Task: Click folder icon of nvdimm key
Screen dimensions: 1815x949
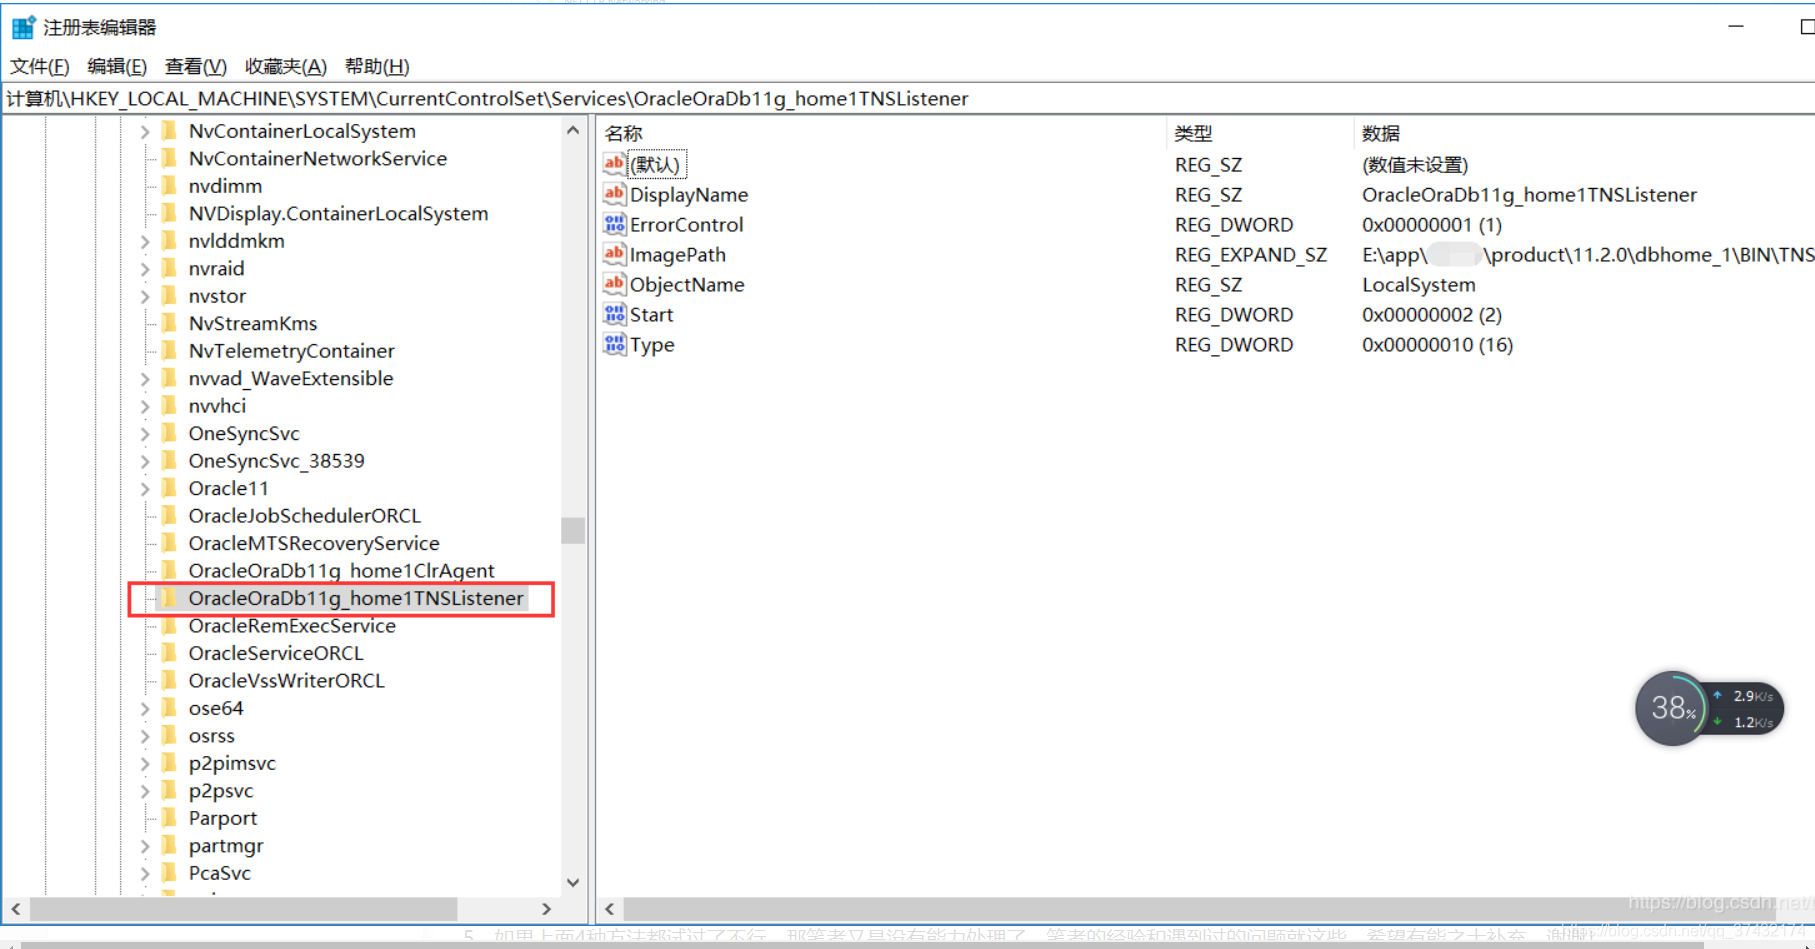Action: [x=169, y=186]
